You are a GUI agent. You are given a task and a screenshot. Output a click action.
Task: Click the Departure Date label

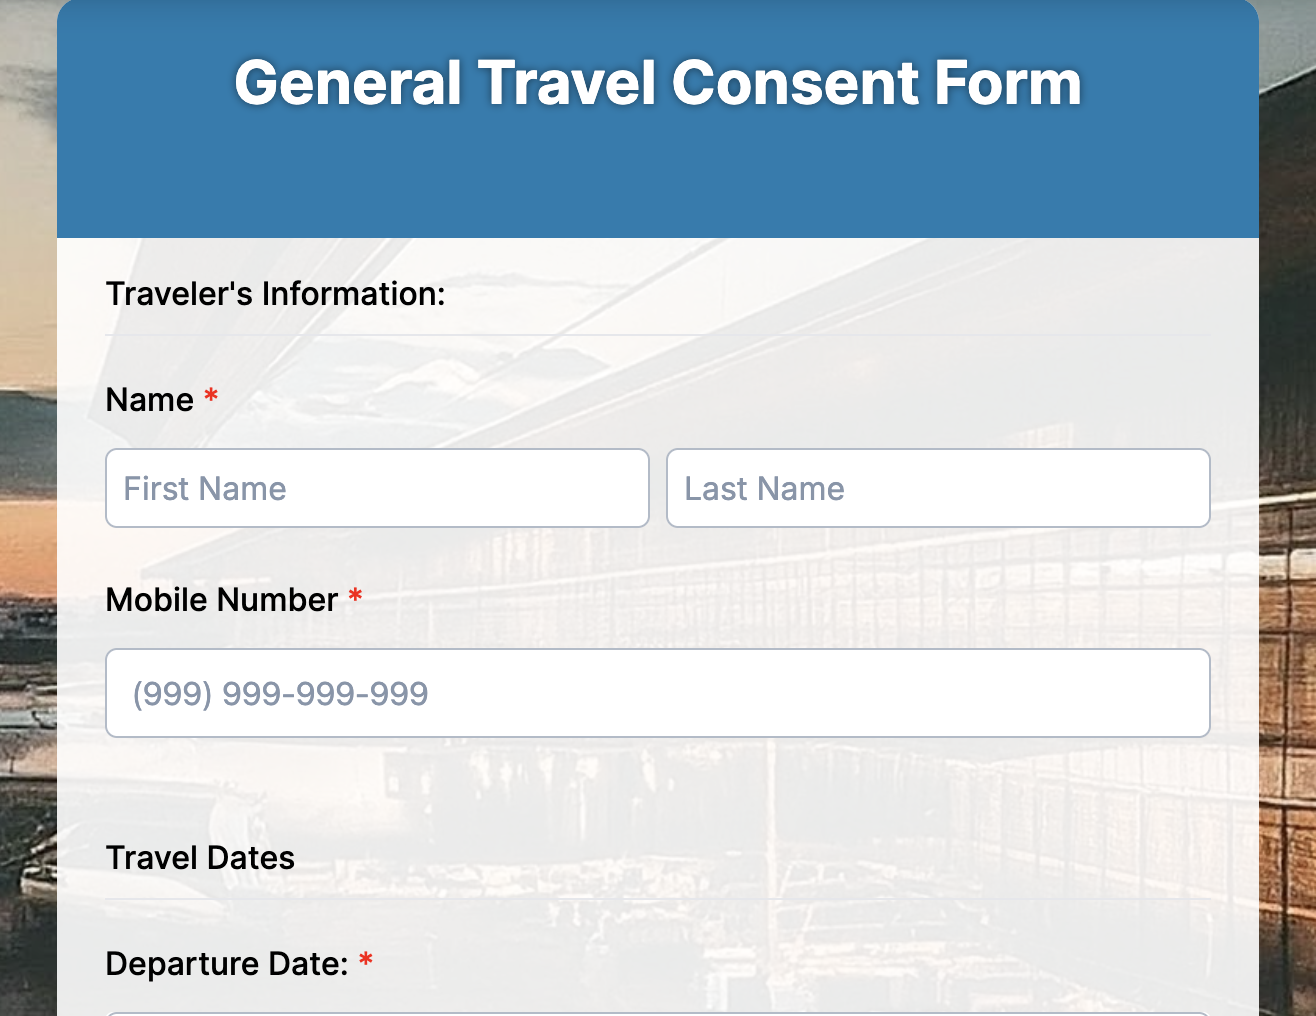228,963
